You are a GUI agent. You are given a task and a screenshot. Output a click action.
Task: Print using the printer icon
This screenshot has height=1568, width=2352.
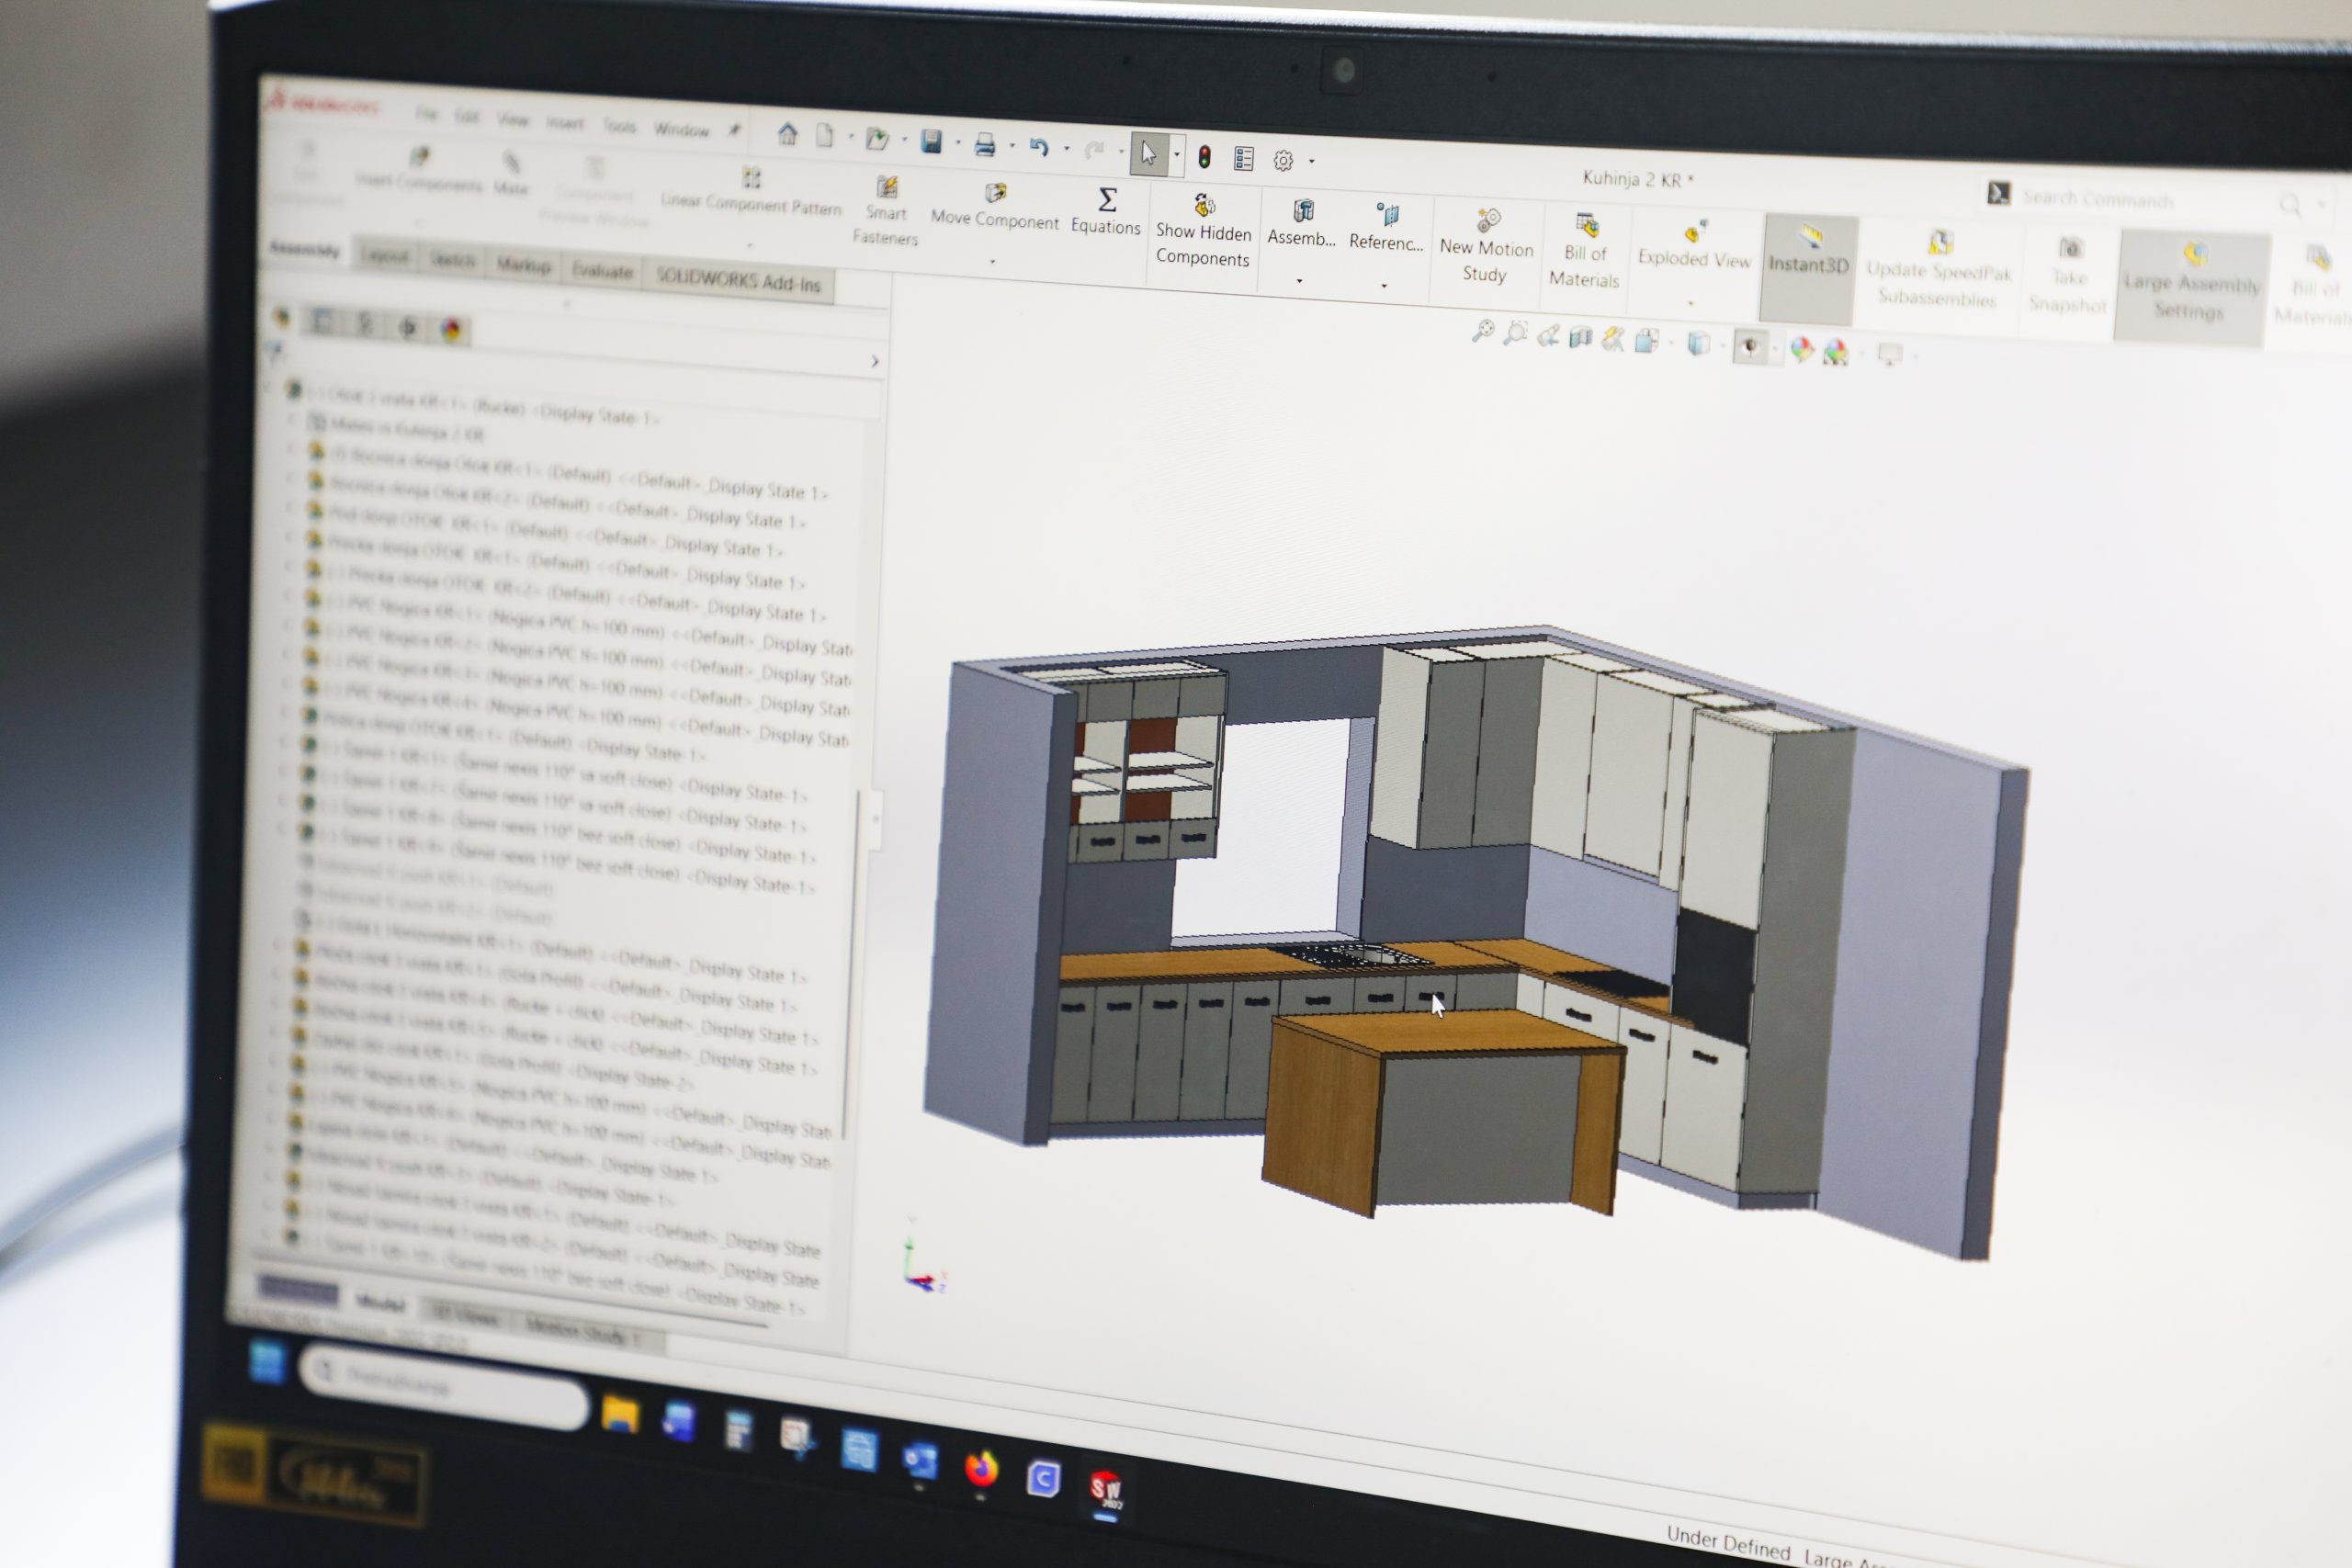pyautogui.click(x=985, y=145)
